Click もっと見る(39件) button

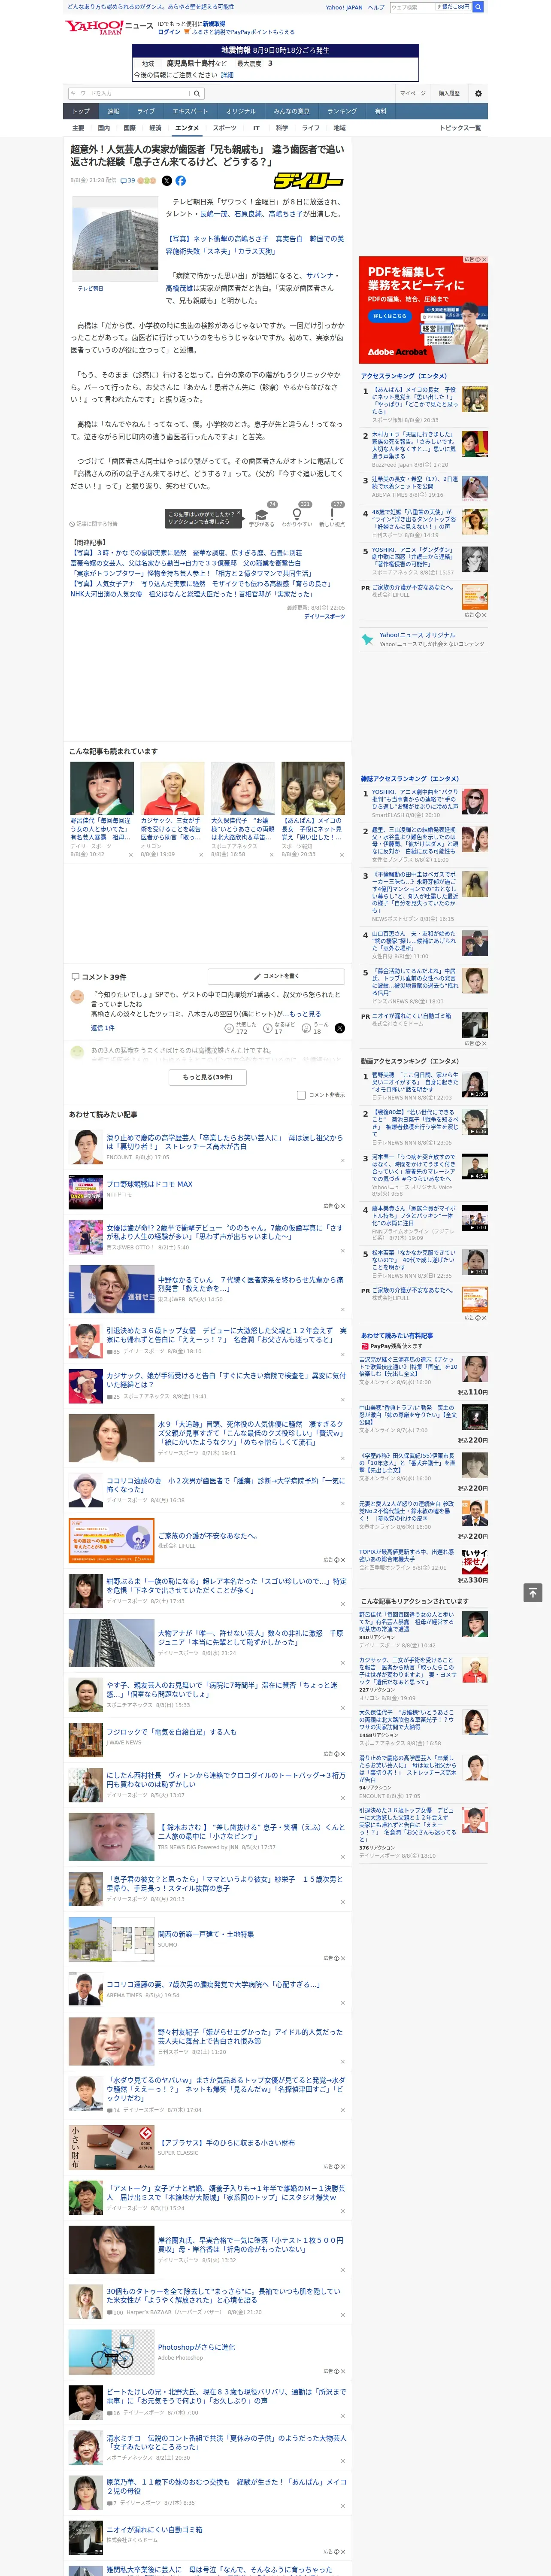[208, 1077]
